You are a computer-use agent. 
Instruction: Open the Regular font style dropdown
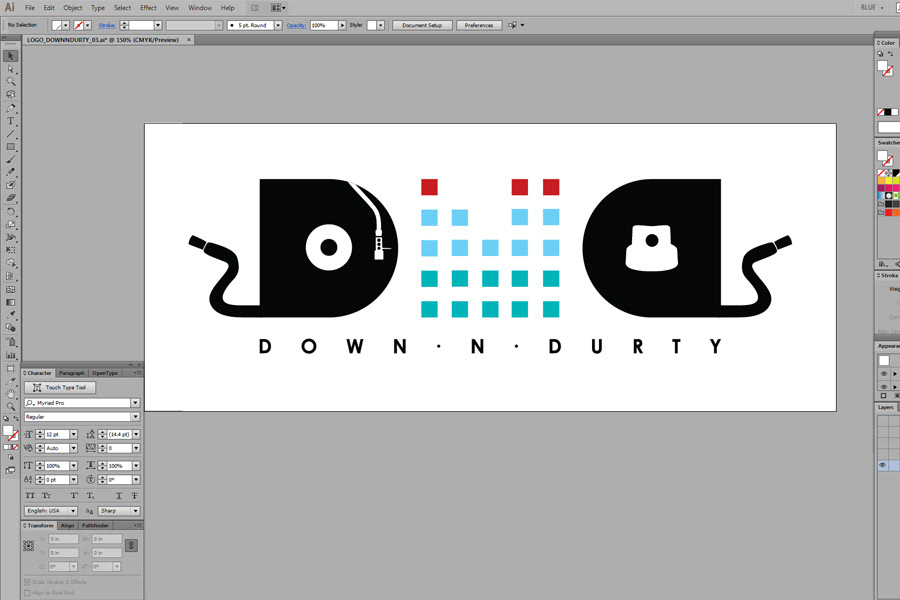pos(135,416)
